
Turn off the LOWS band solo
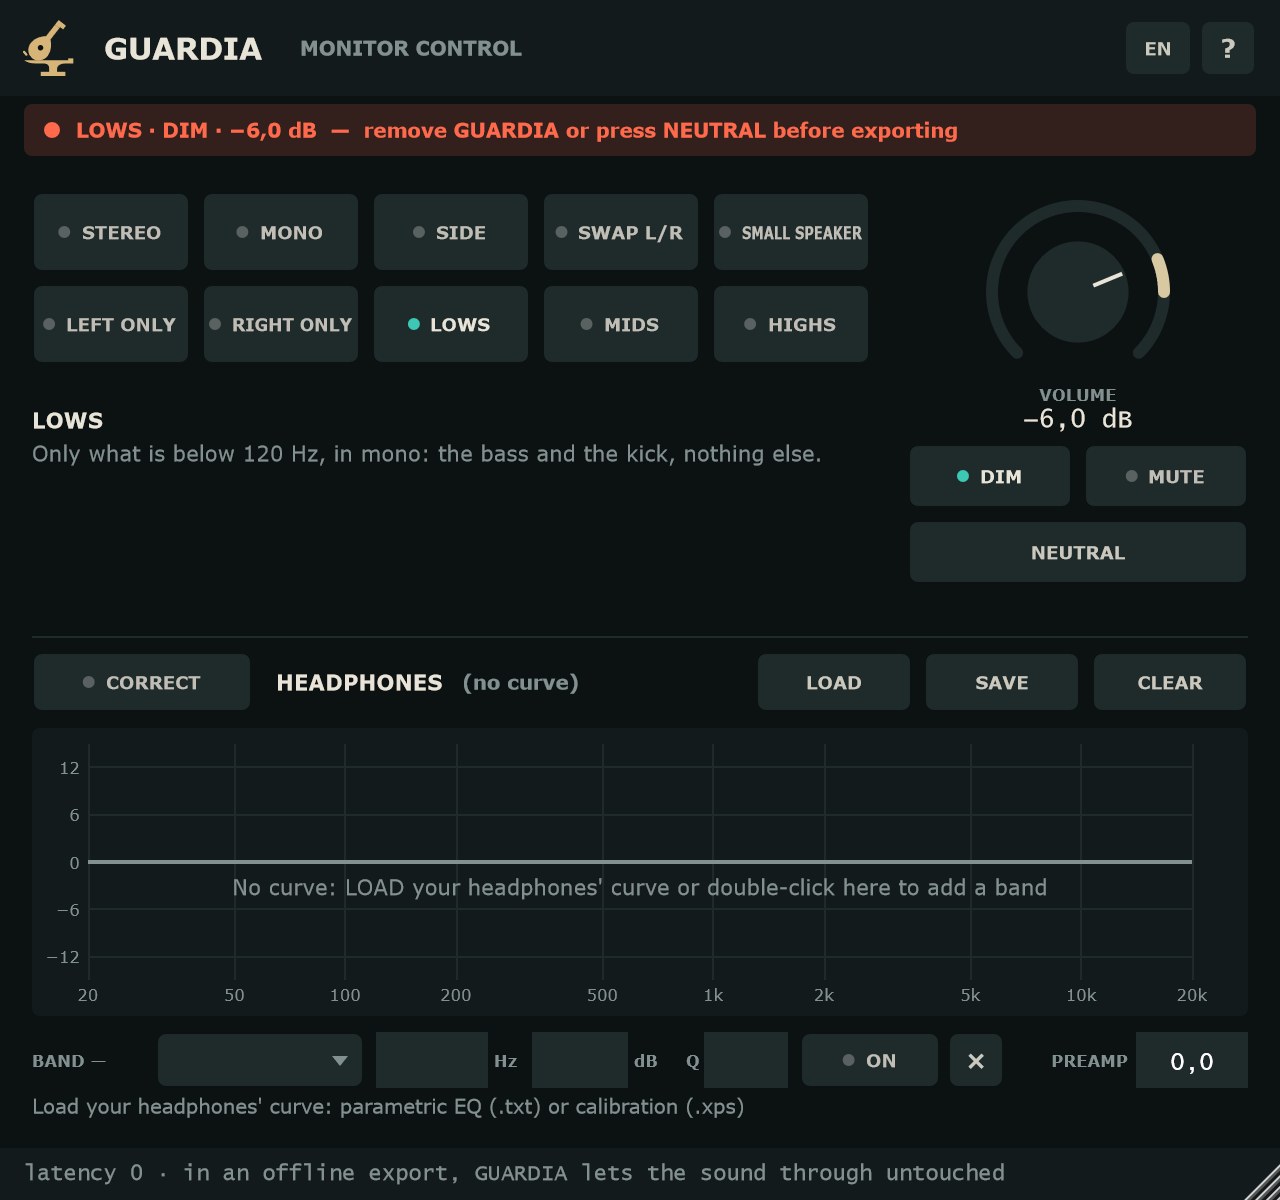[x=451, y=324]
